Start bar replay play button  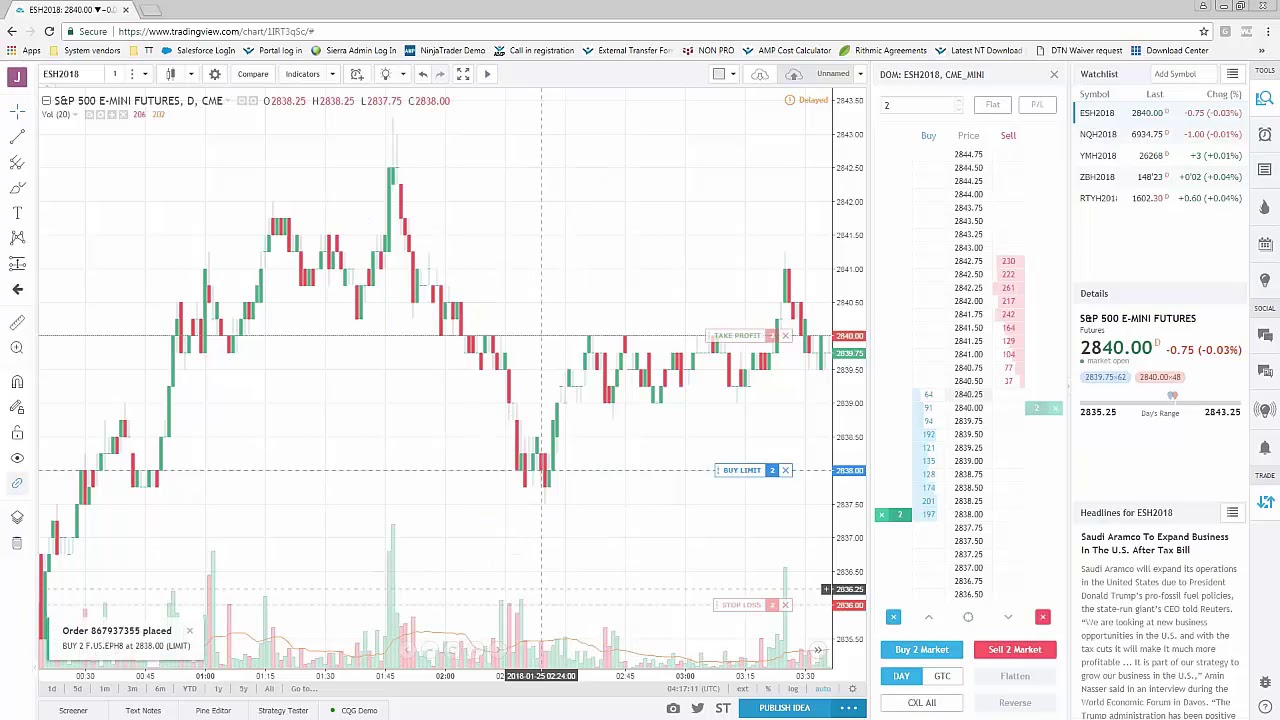487,74
